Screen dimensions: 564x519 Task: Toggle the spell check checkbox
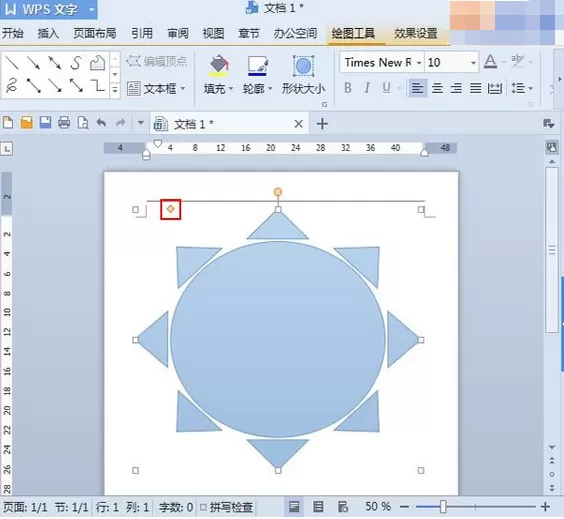point(203,507)
